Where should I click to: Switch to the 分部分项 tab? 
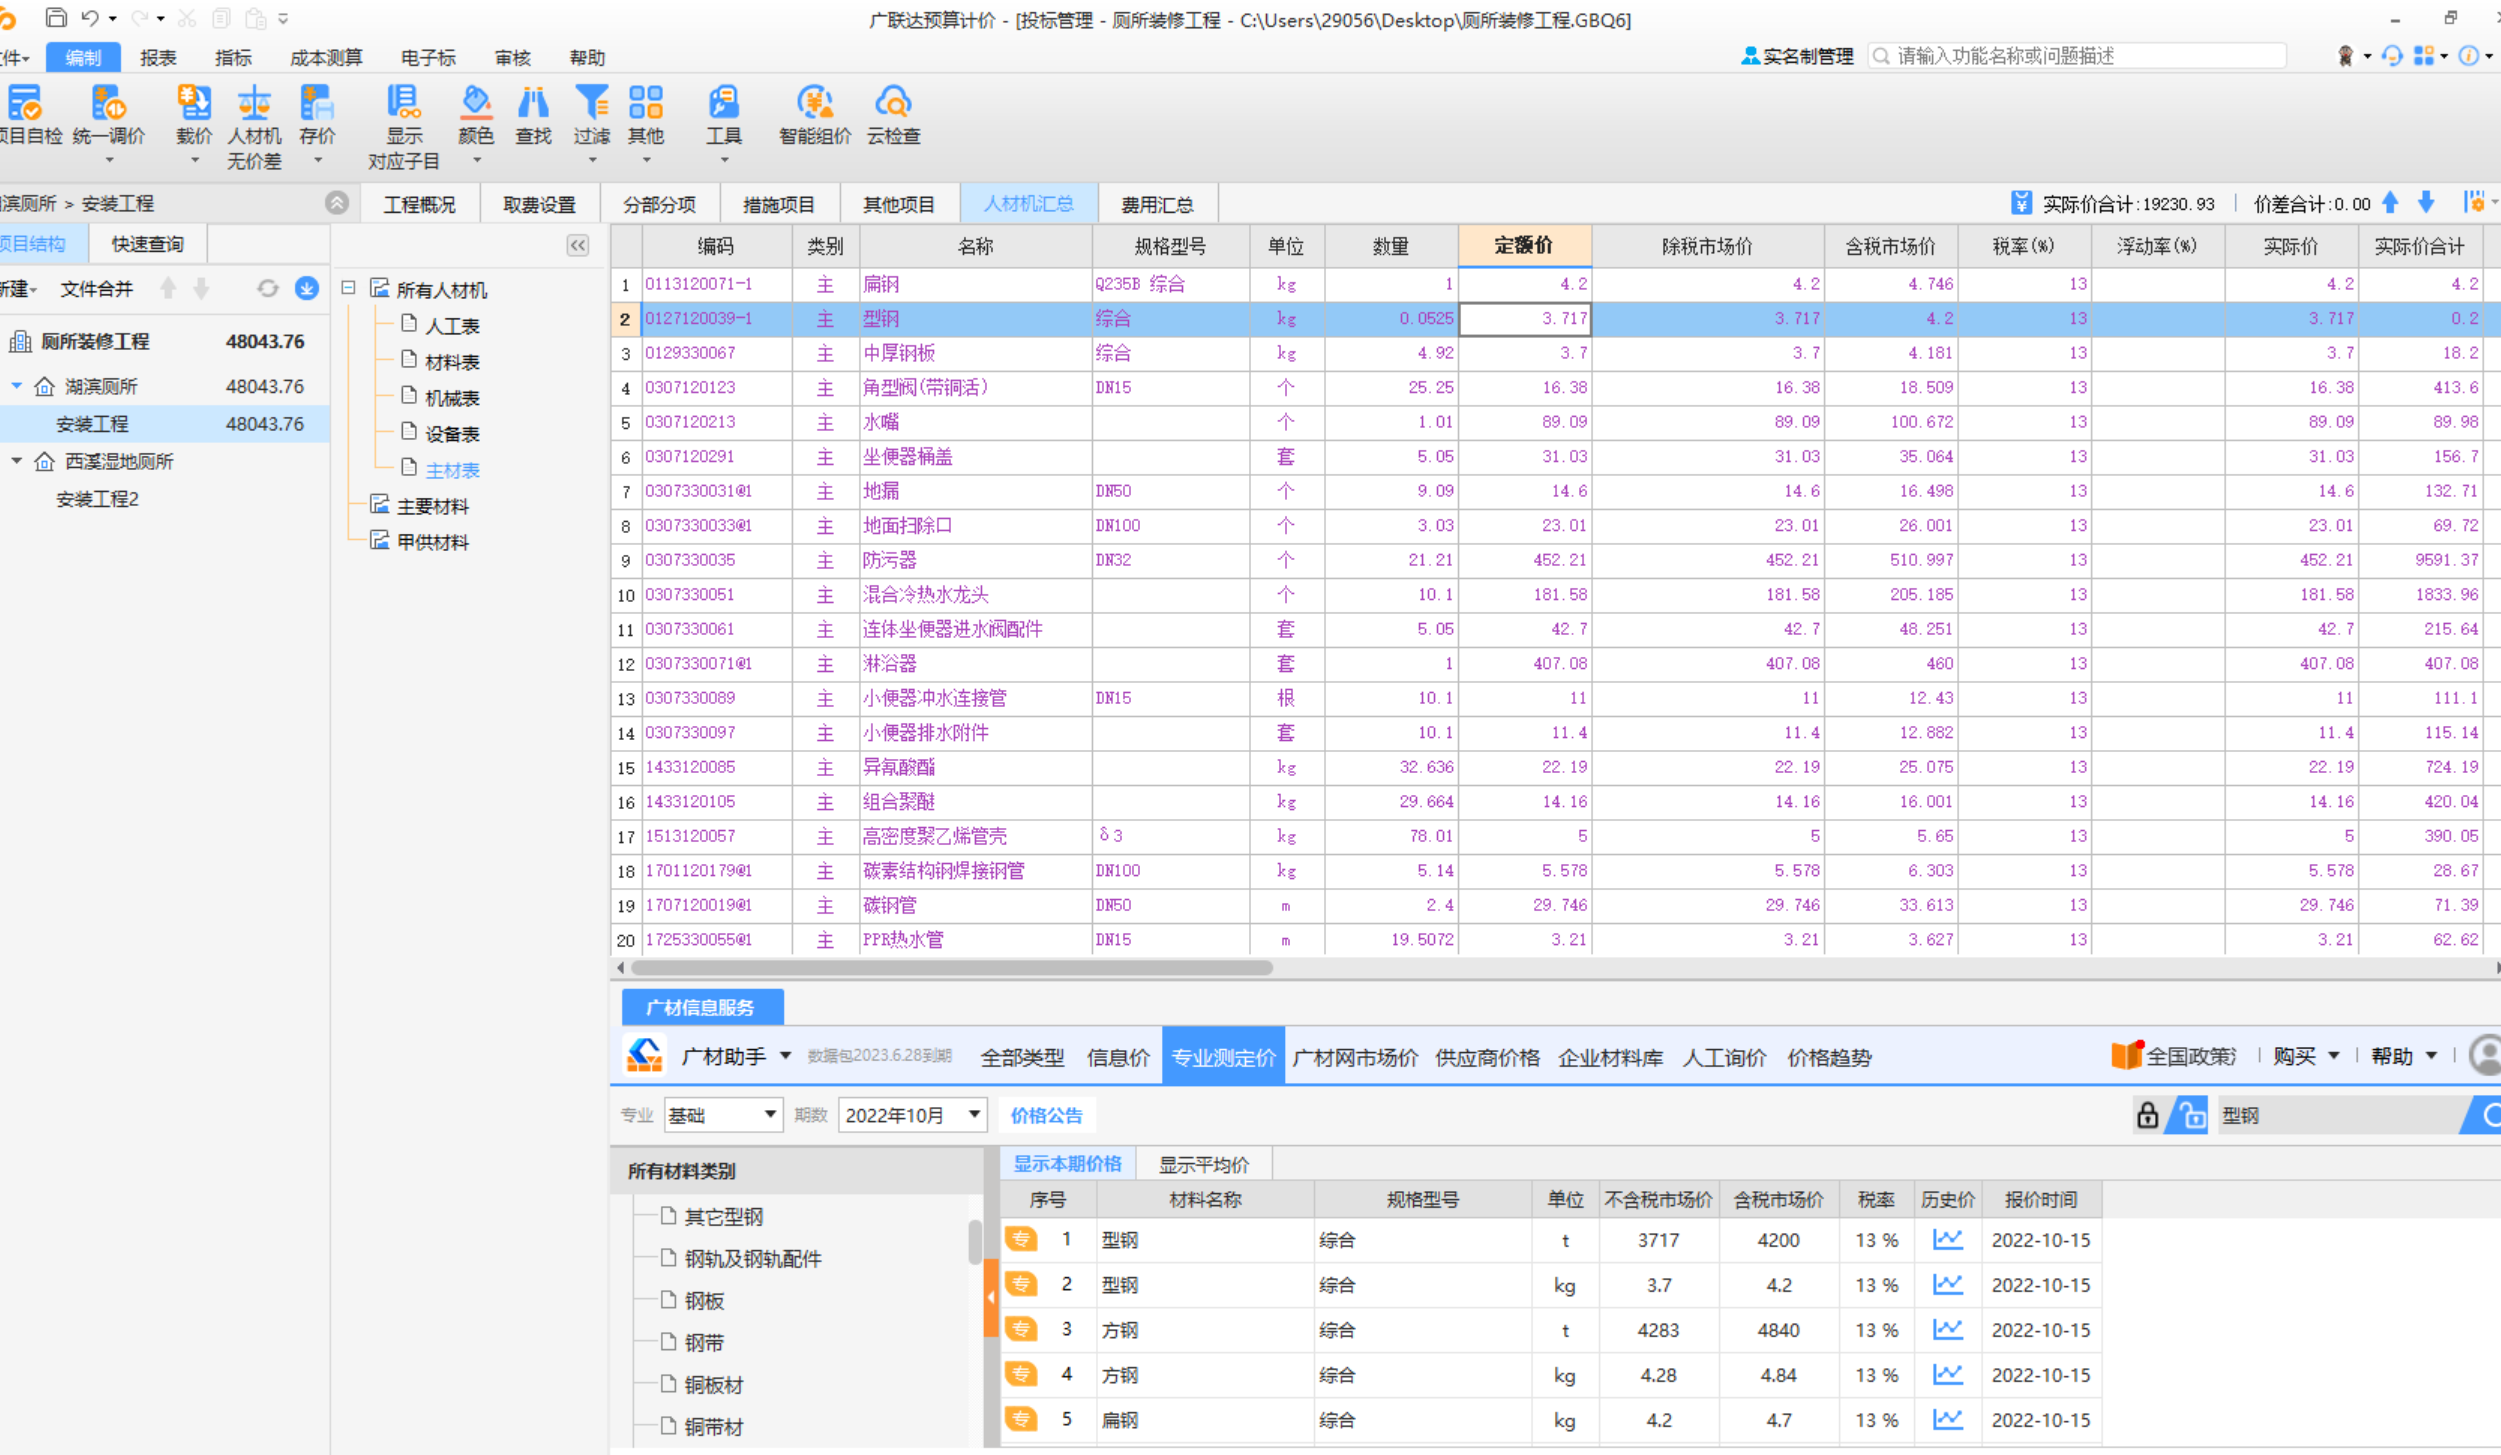659,204
